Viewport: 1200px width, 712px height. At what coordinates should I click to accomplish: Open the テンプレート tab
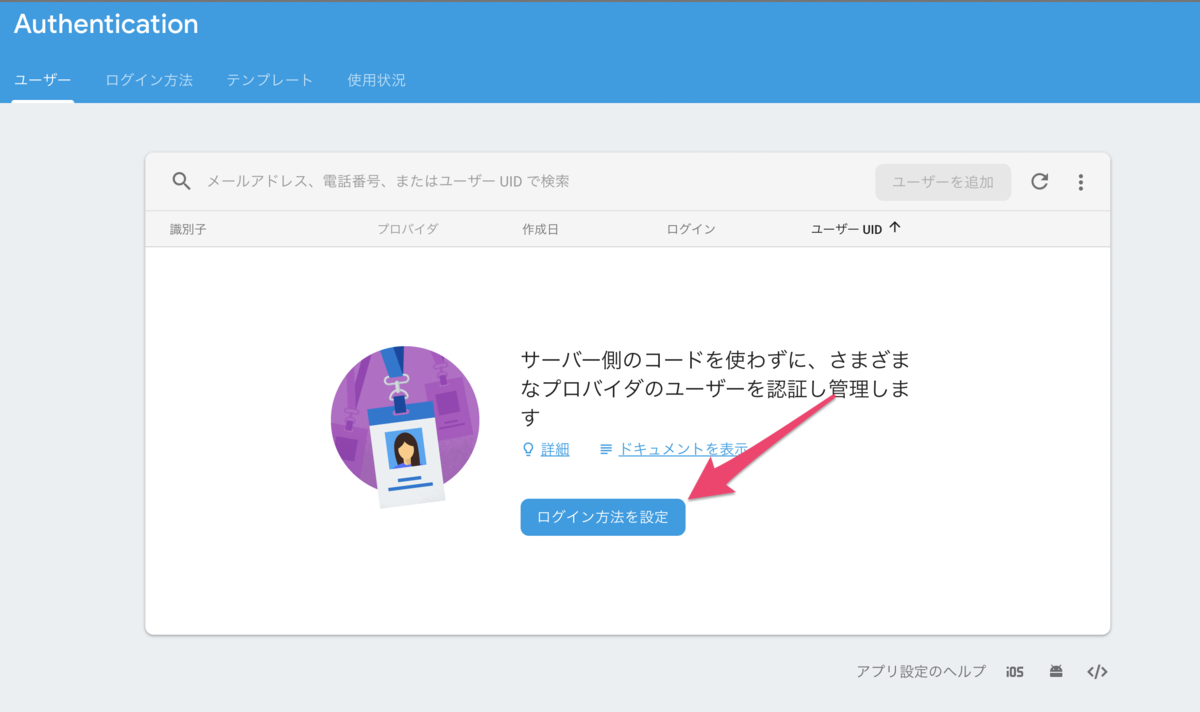pos(268,82)
